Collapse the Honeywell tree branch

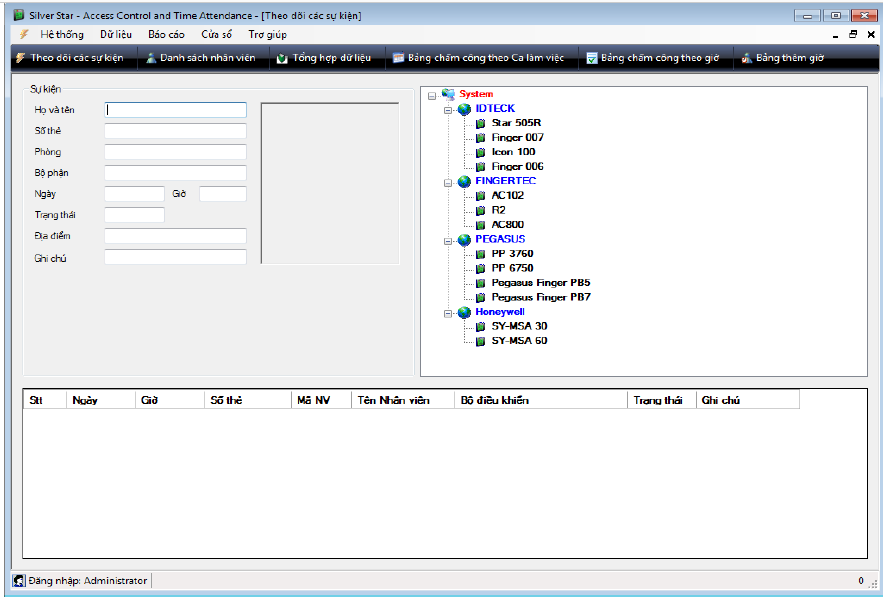[448, 312]
